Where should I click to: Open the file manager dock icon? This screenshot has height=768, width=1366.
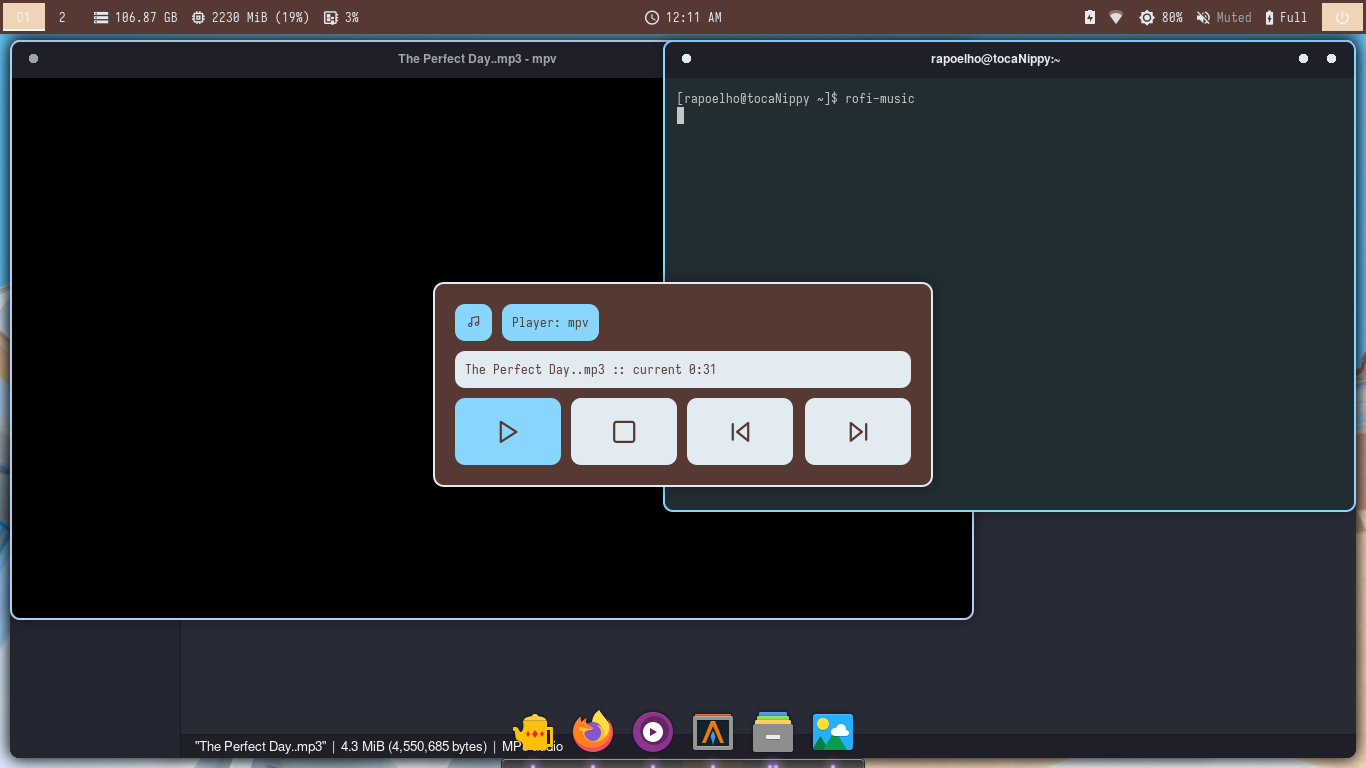point(773,732)
